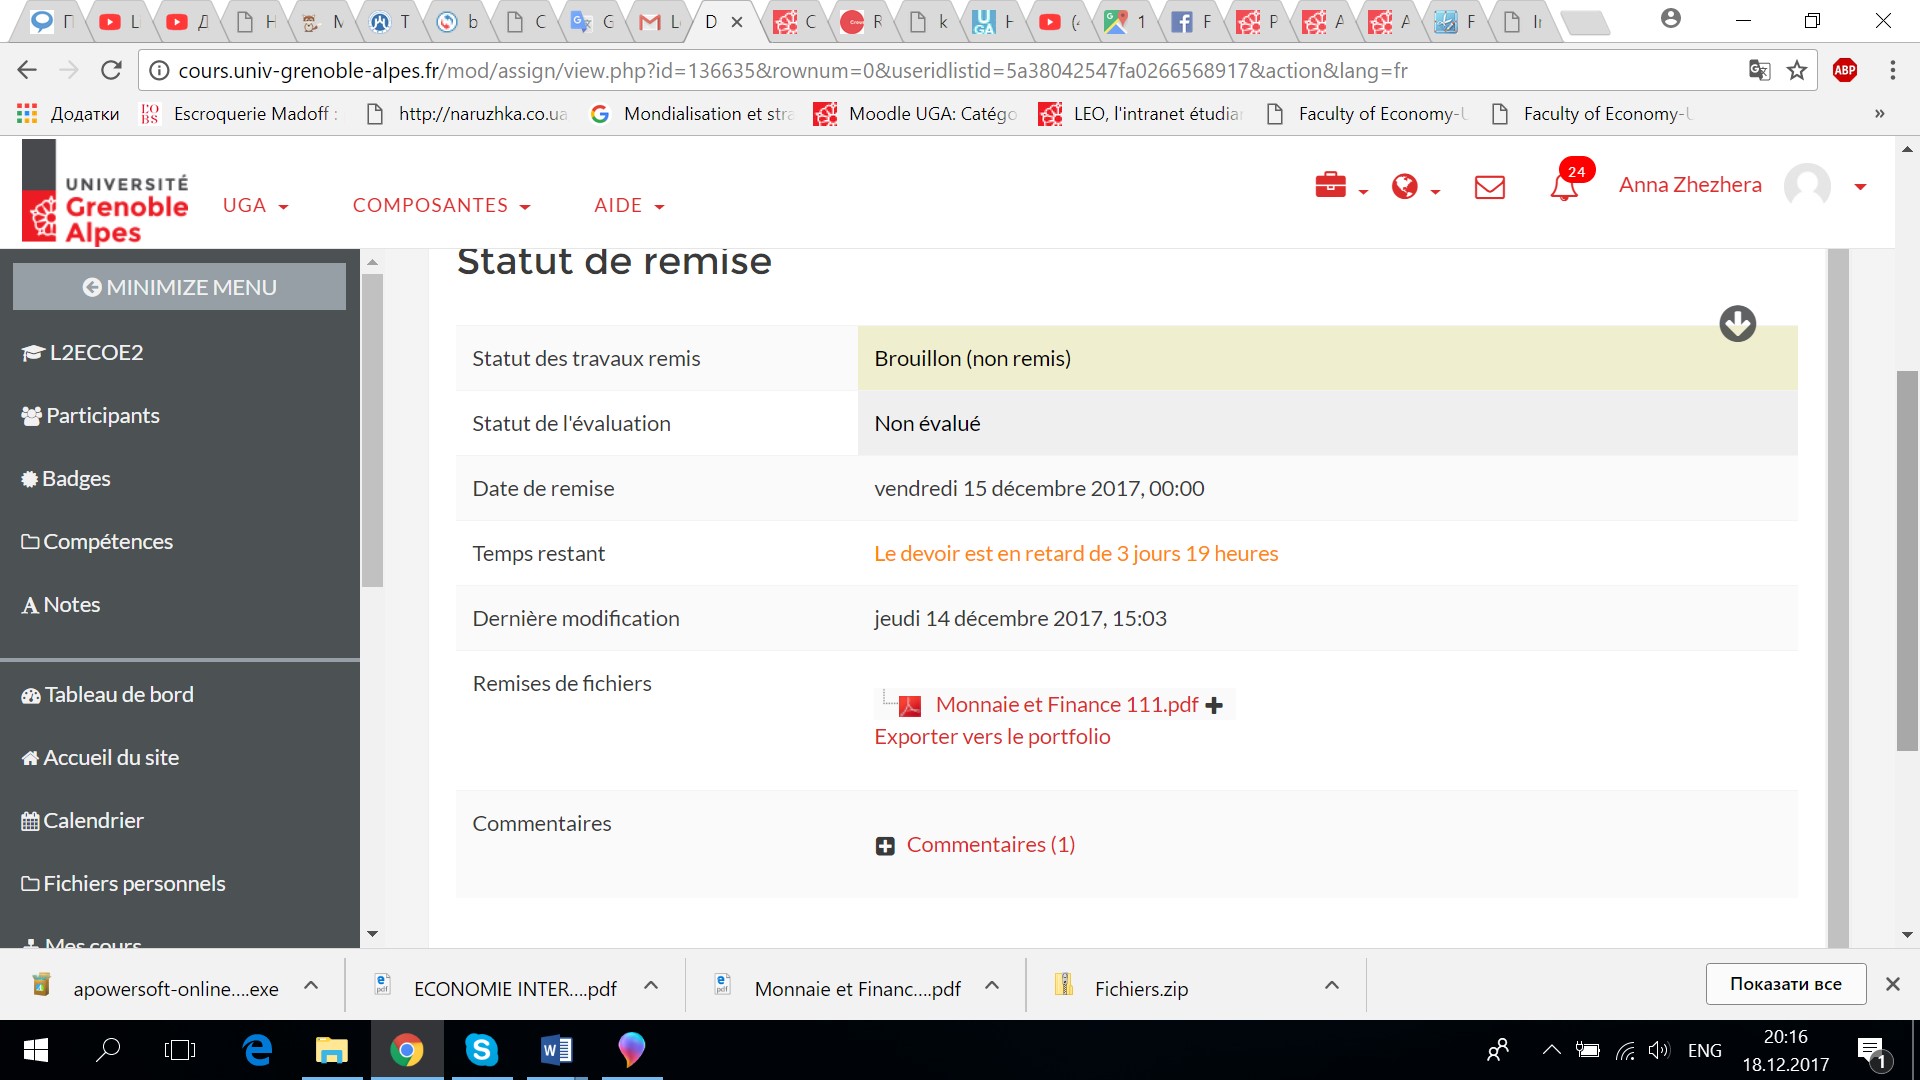
Task: Expand comments with the plus square icon
Action: point(885,846)
